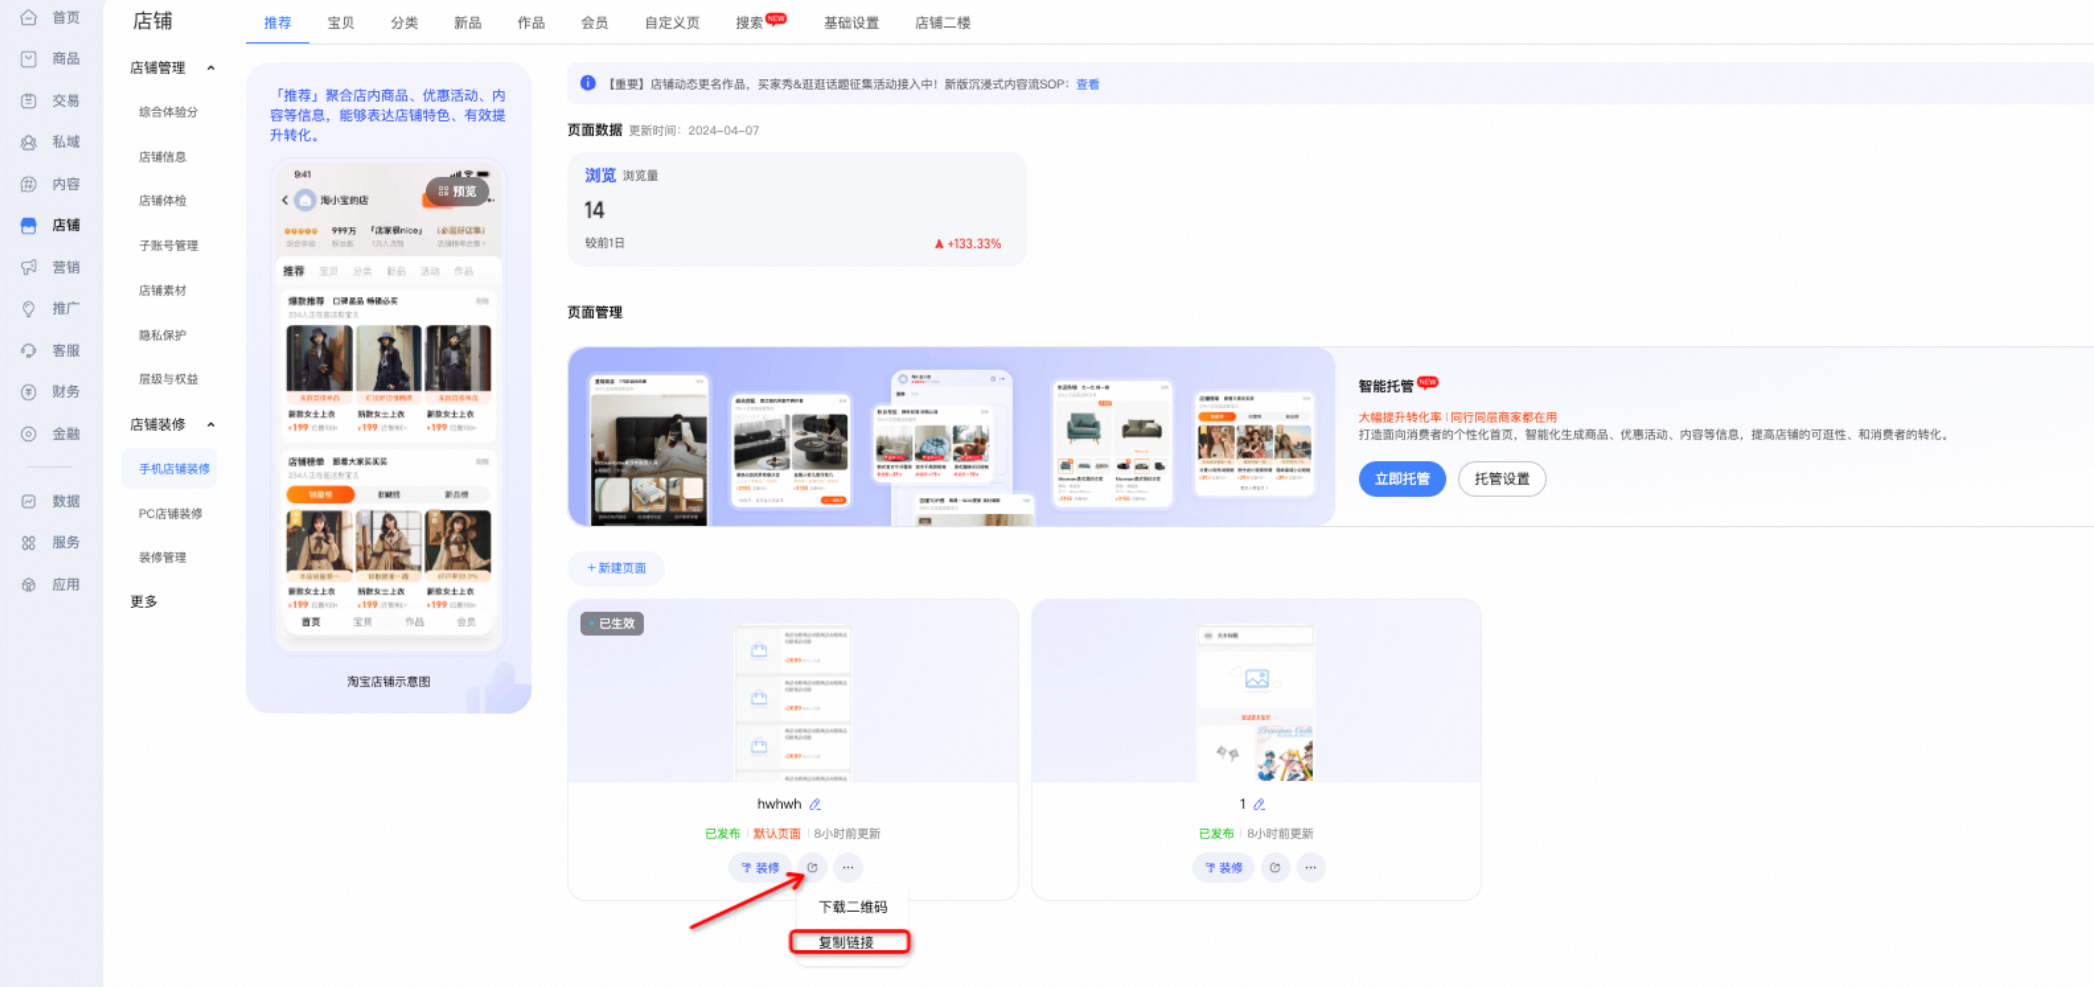Open the more options ellipsis for hwhwh
This screenshot has height=987, width=2094.
coord(848,868)
